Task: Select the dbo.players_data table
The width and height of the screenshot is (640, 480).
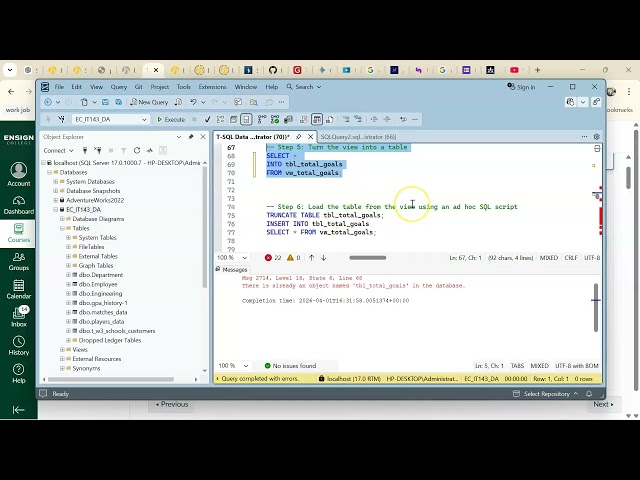Action: [101, 322]
